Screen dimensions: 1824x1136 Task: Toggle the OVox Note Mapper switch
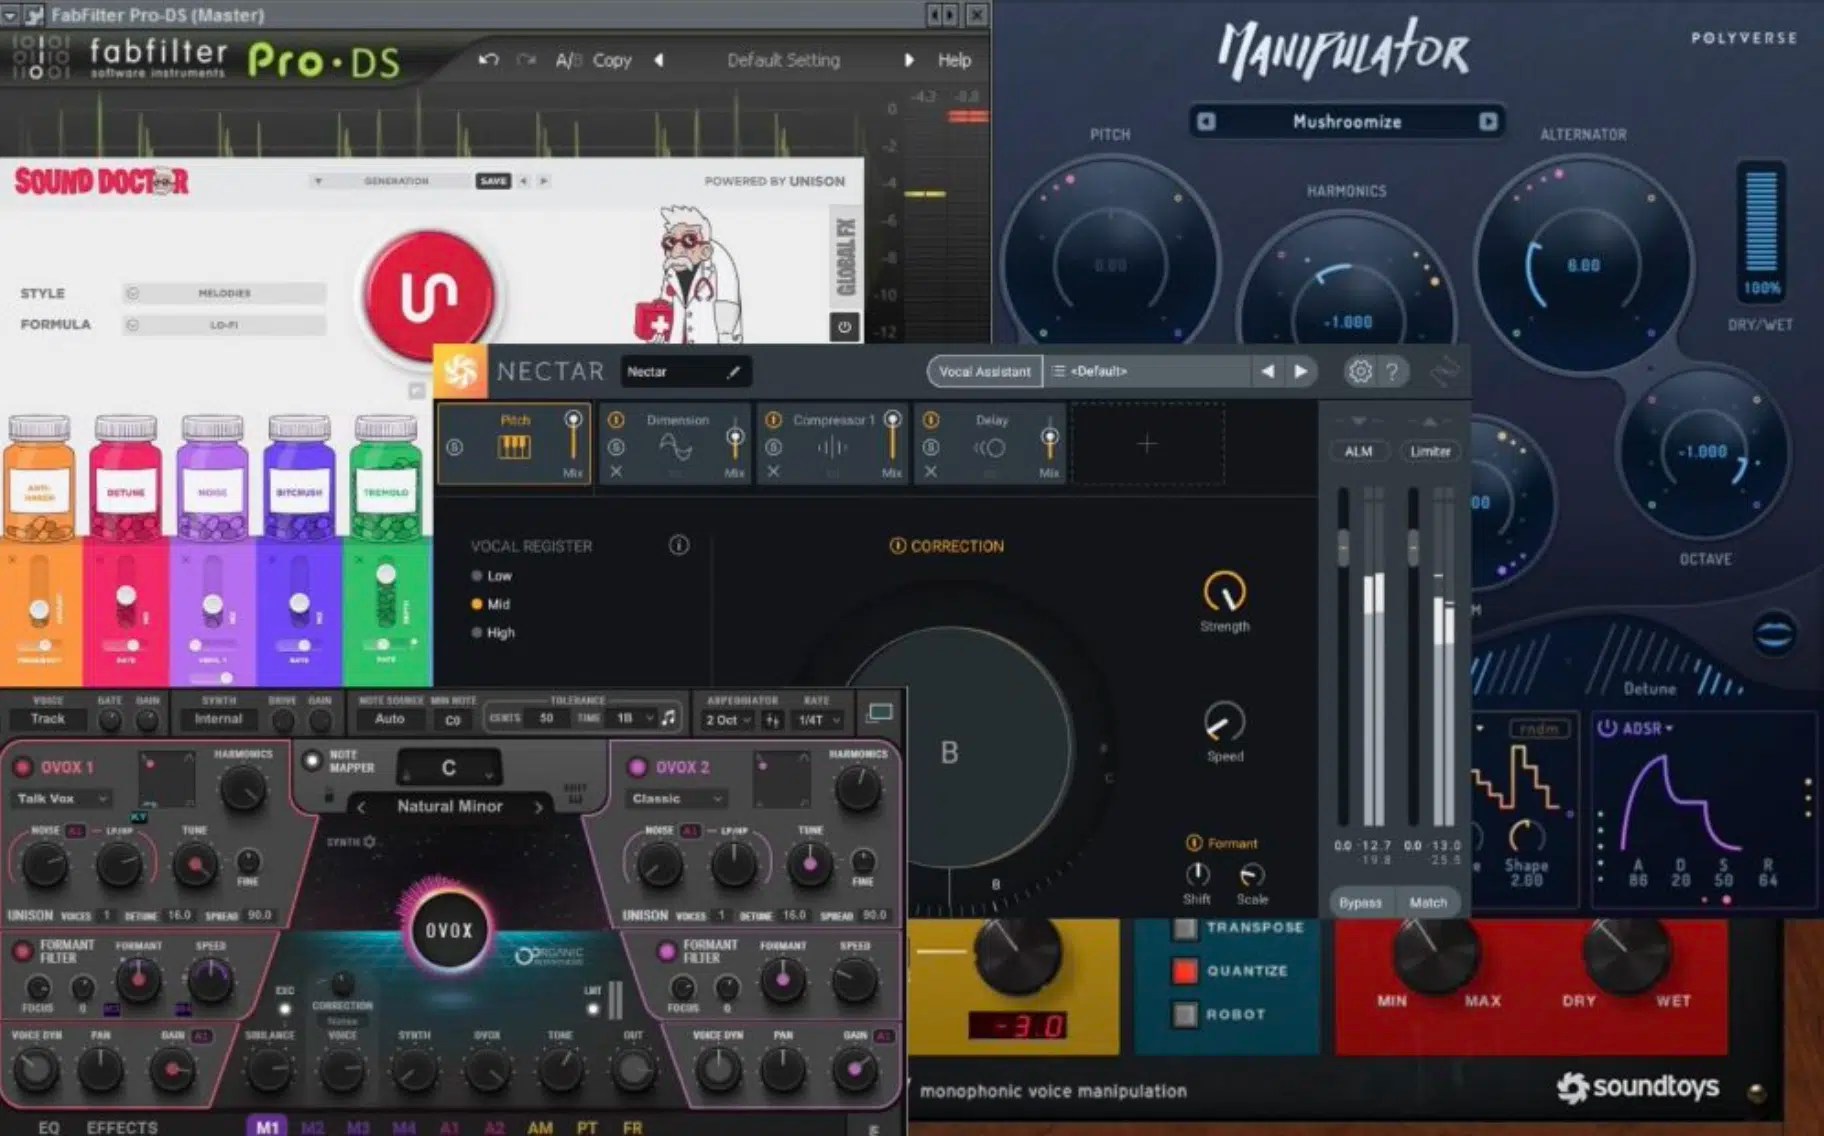tap(313, 760)
